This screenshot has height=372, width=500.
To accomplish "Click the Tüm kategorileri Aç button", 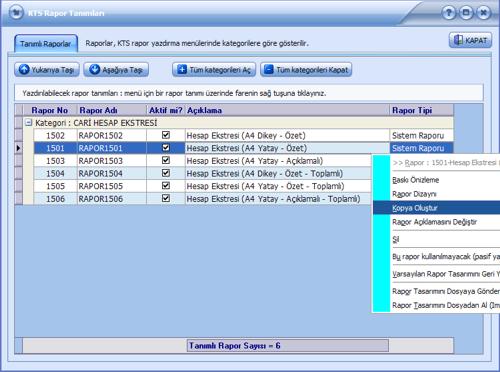I will (214, 70).
